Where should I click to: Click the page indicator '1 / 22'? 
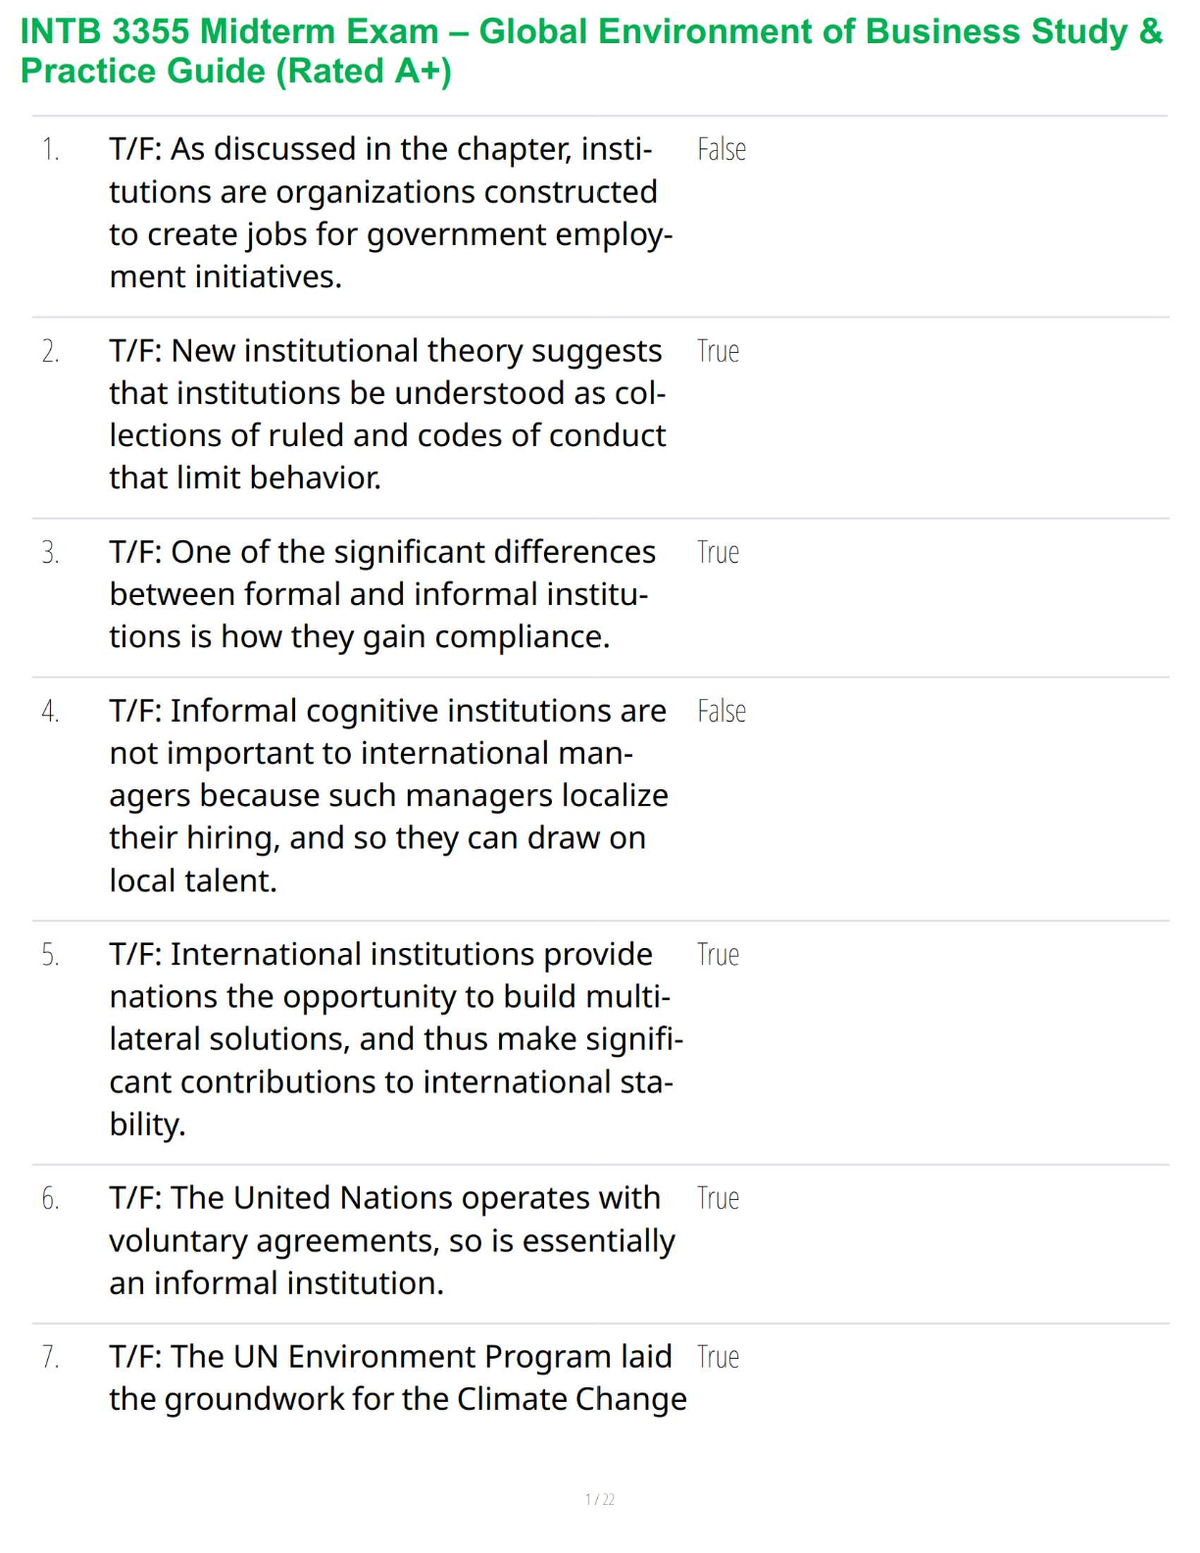[600, 1499]
